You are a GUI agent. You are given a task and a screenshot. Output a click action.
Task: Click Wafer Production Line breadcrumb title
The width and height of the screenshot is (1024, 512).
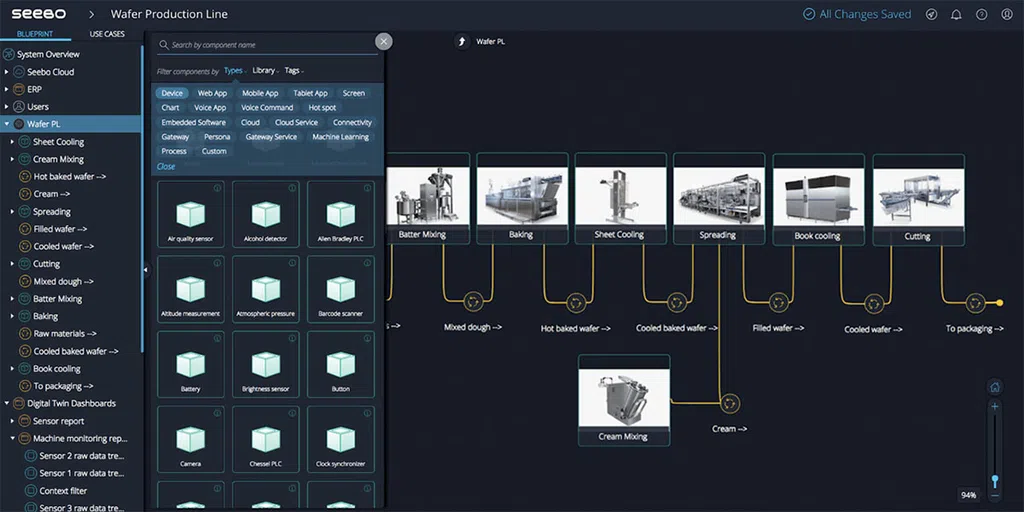click(x=169, y=14)
